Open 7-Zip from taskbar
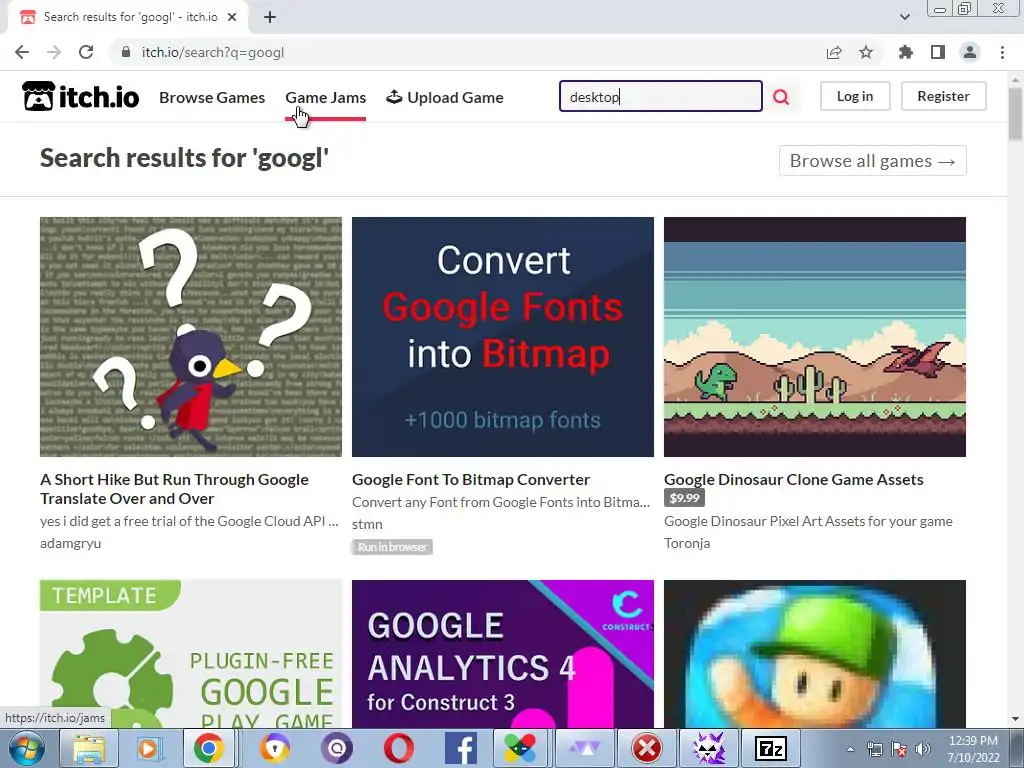The width and height of the screenshot is (1024, 768). [771, 748]
